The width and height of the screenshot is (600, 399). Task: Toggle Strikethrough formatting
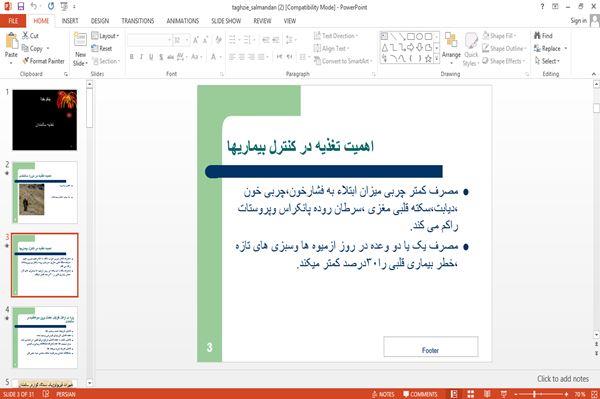171,57
